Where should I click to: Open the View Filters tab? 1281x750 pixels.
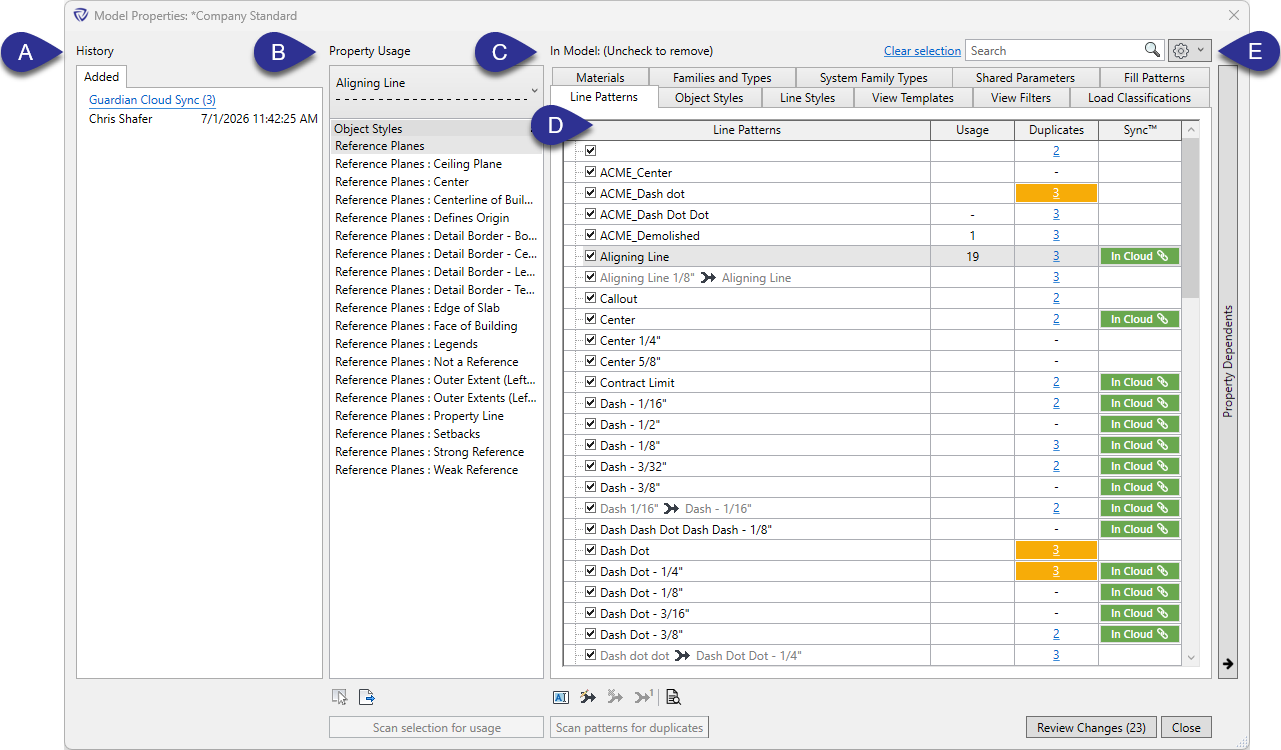click(x=1020, y=98)
